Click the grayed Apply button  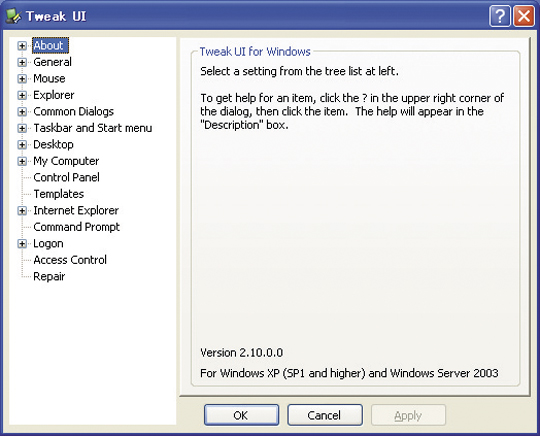(x=408, y=415)
